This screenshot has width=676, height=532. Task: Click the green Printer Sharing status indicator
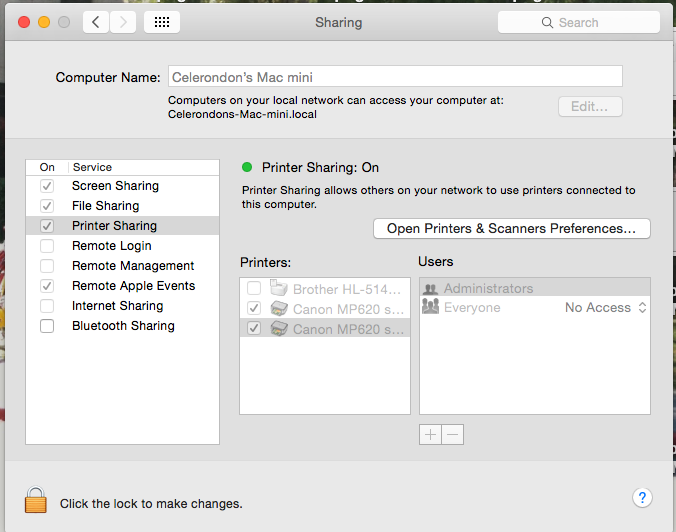[247, 167]
